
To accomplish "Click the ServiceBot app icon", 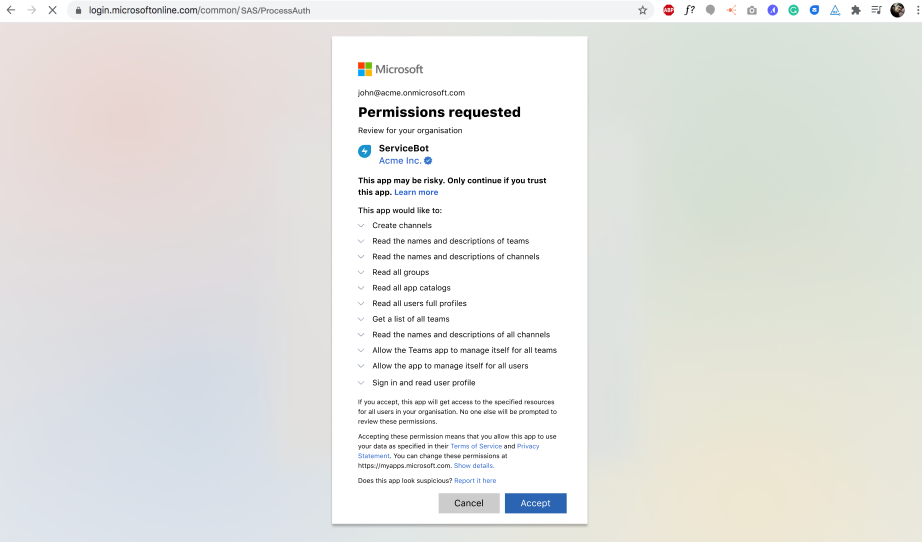I will tap(365, 151).
